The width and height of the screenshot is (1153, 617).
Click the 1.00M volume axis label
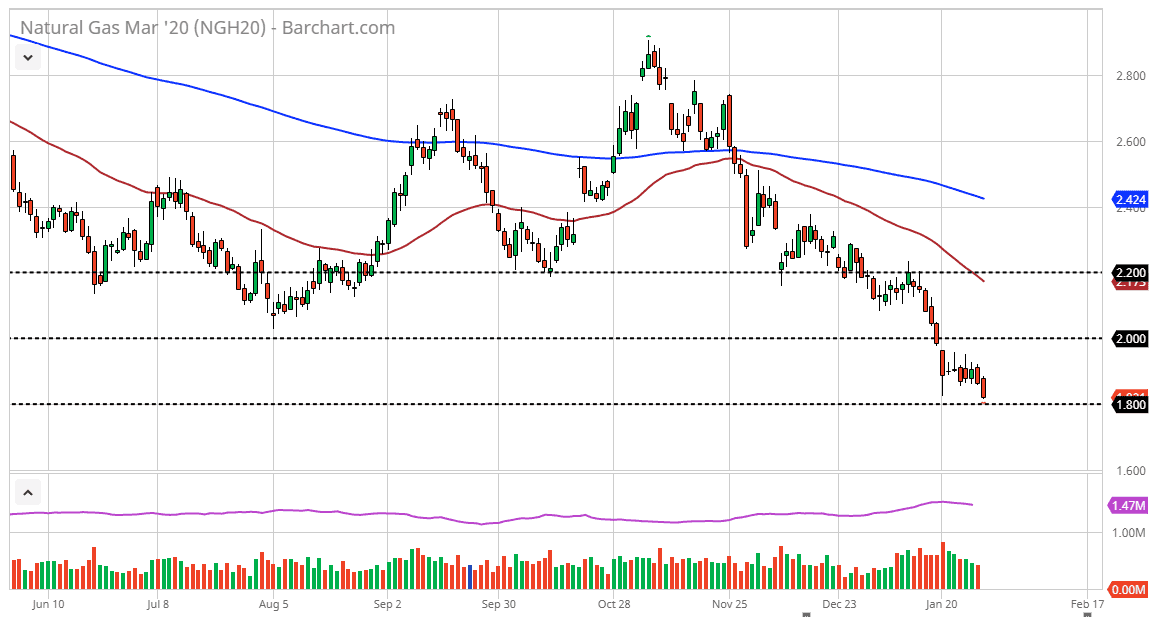tap(1129, 532)
